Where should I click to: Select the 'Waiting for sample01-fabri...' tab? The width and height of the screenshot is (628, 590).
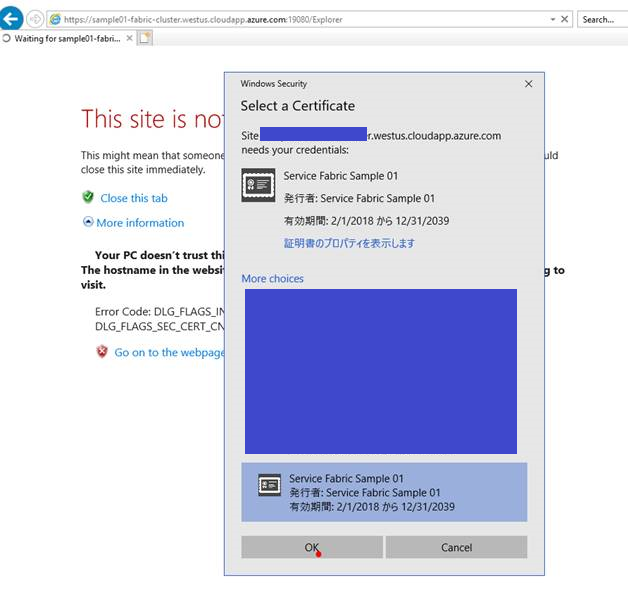pyautogui.click(x=67, y=38)
